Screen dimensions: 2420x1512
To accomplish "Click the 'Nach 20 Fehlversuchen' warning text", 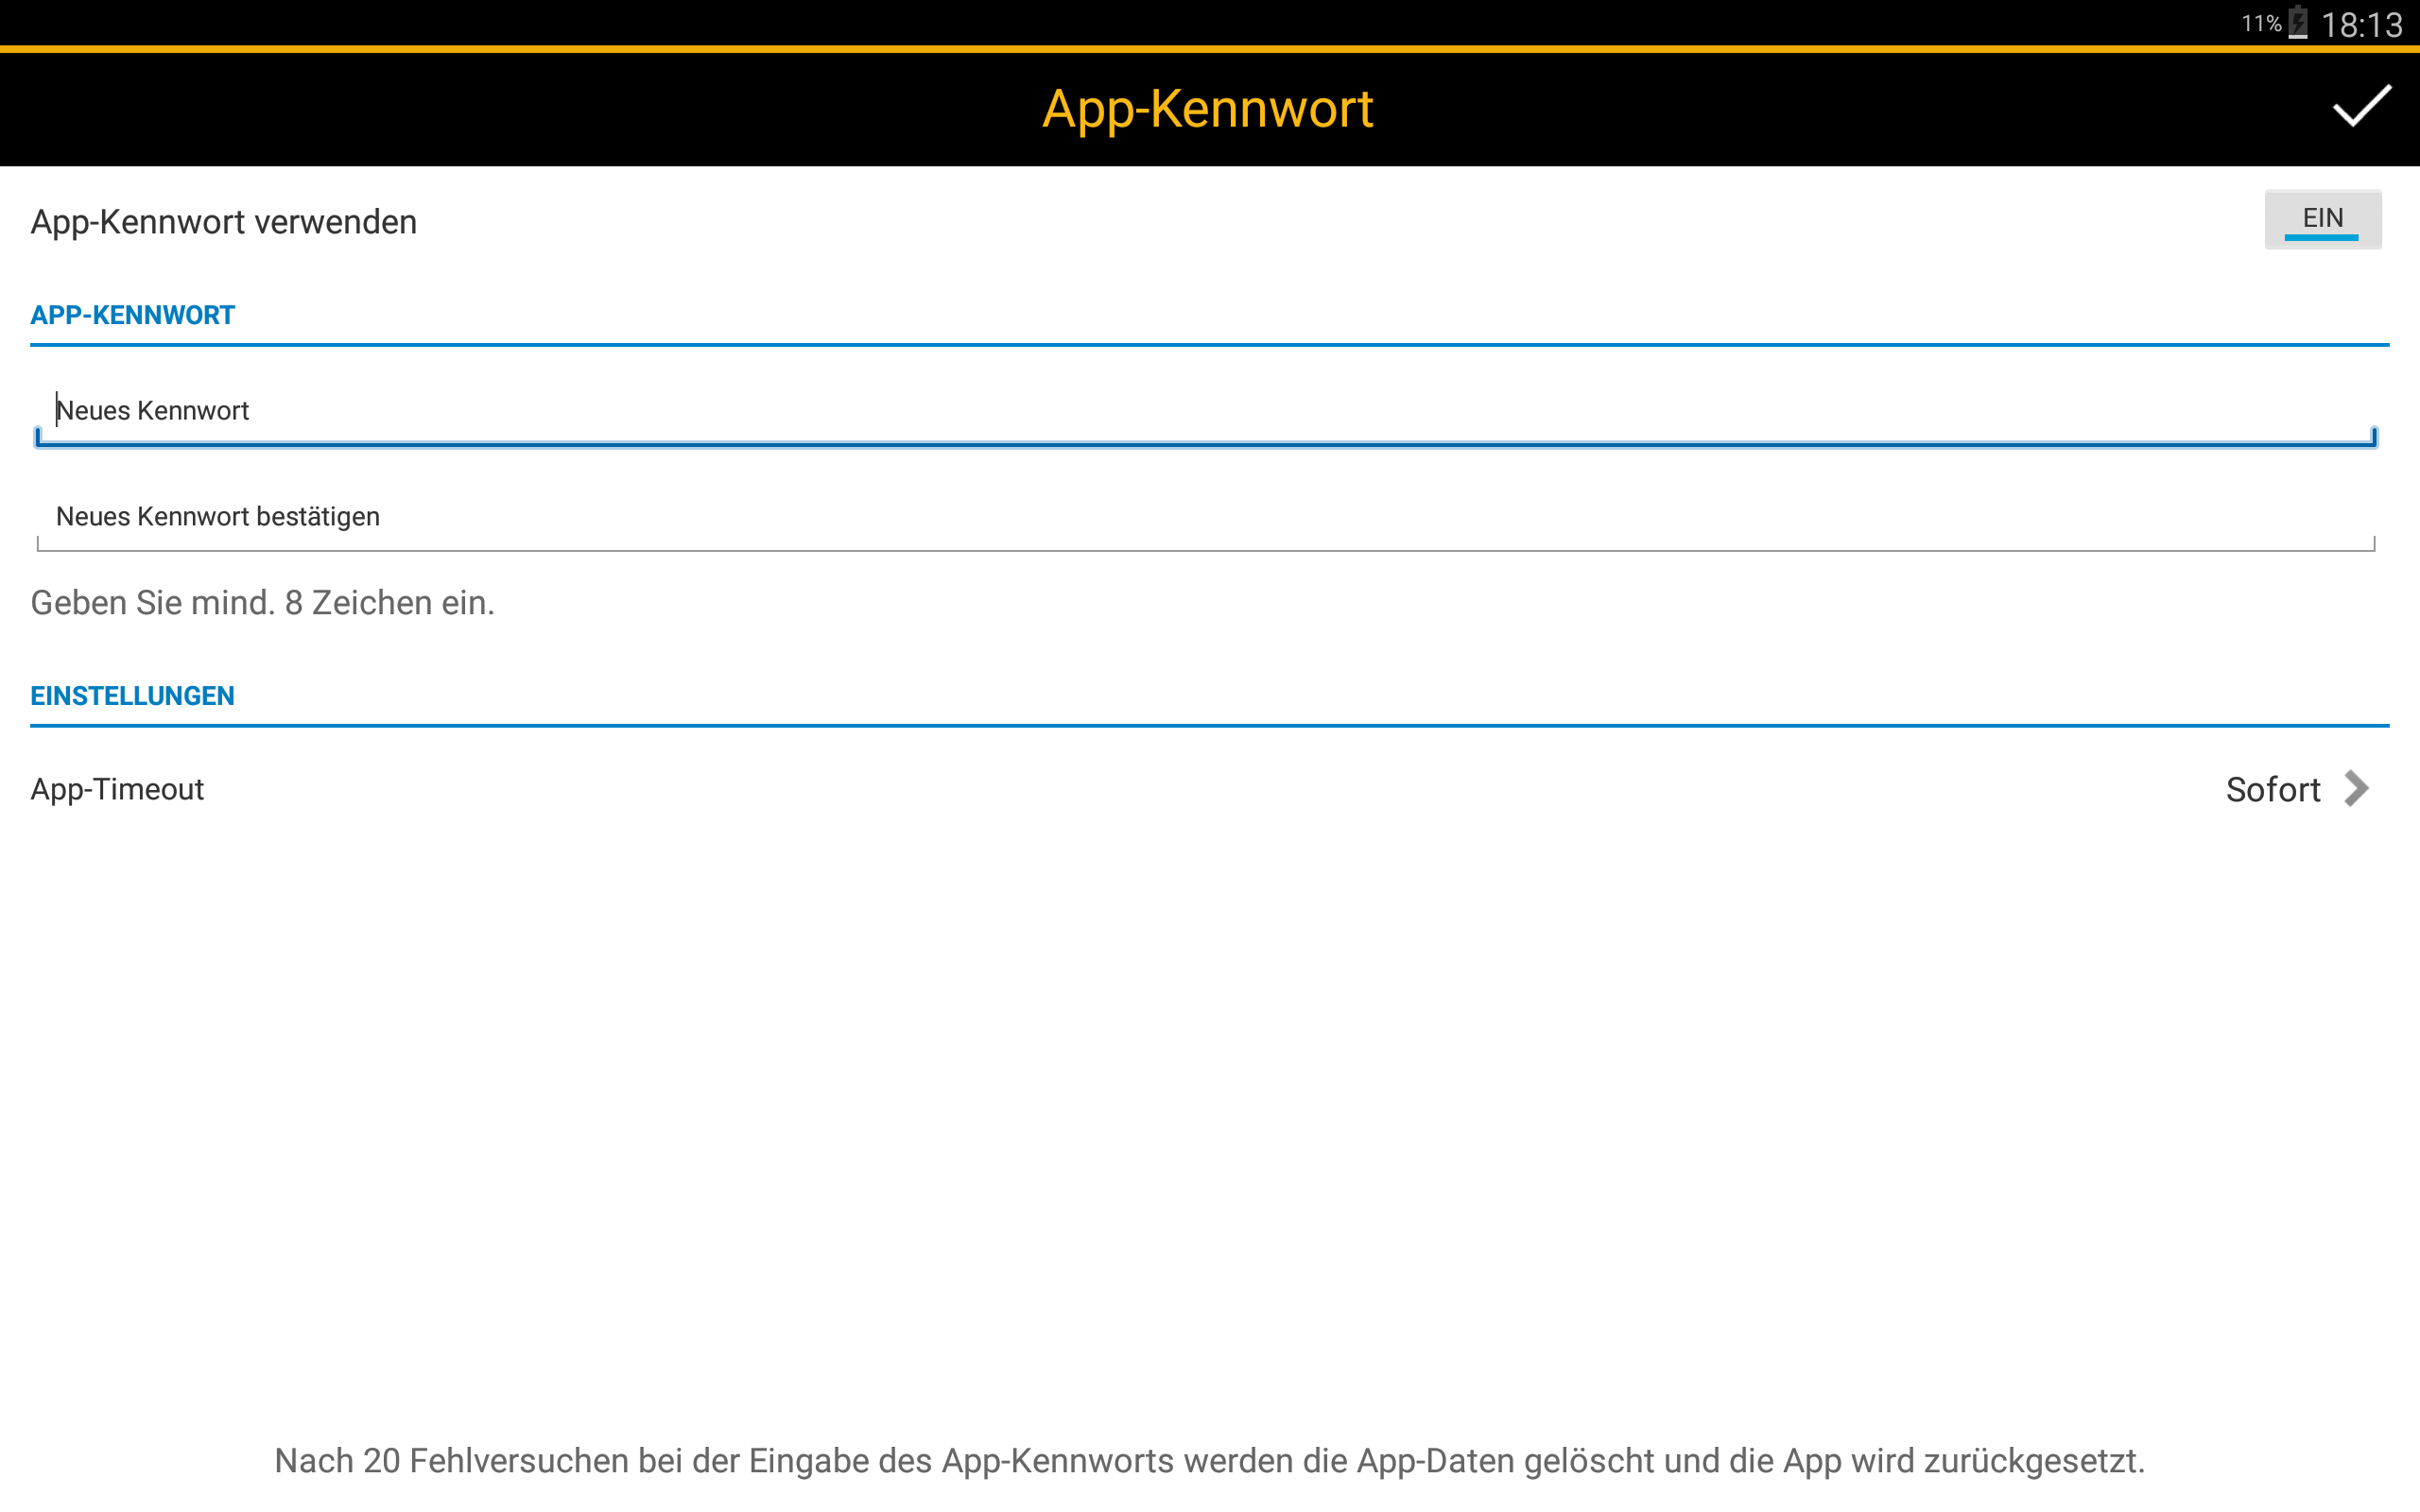I will pos(1209,1461).
